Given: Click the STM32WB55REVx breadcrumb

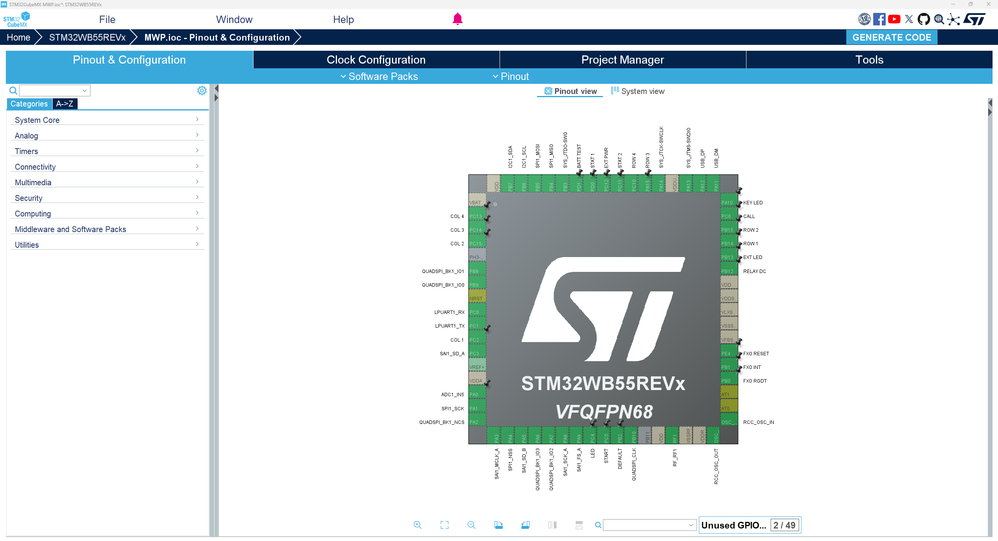Looking at the screenshot, I should [x=87, y=38].
